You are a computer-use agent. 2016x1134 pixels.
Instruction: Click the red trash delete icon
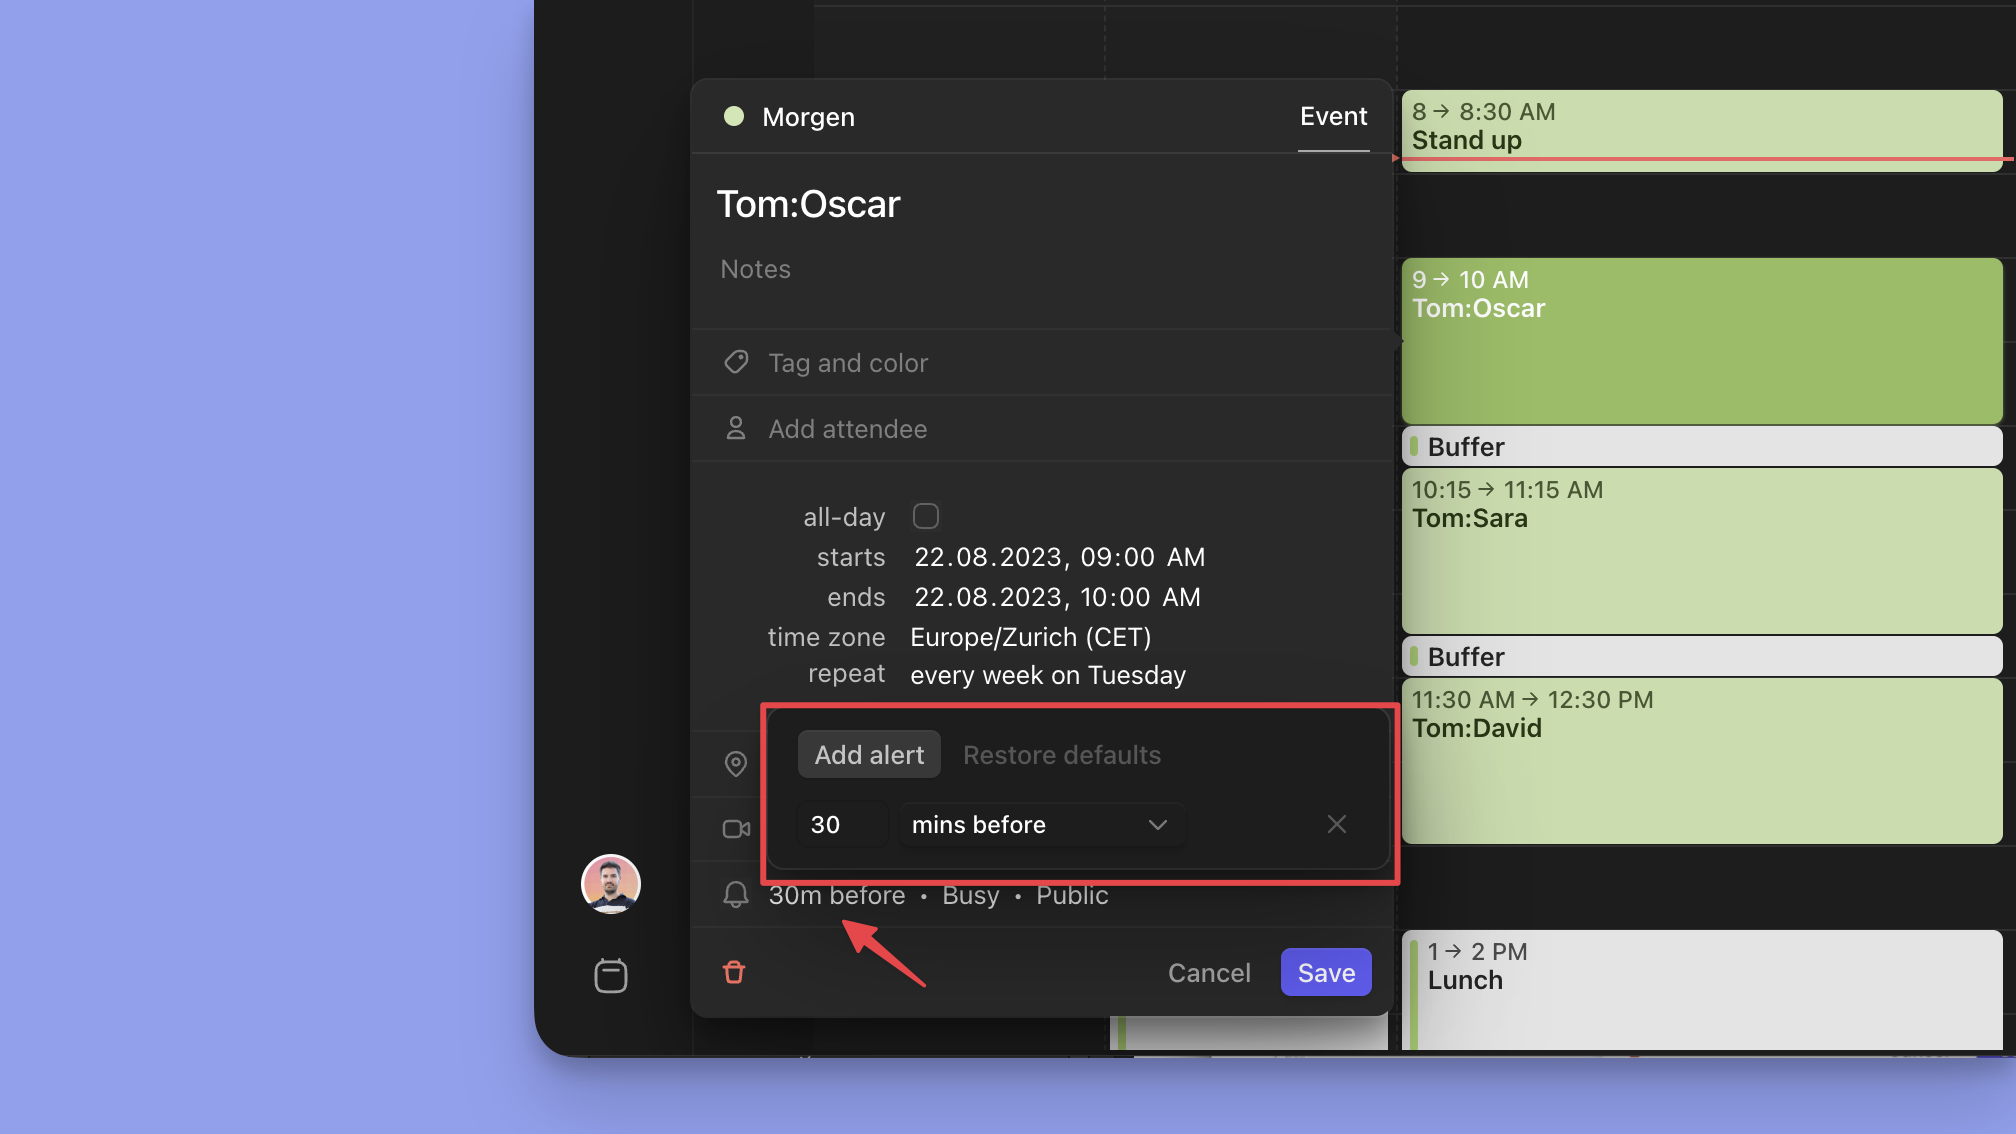point(734,972)
